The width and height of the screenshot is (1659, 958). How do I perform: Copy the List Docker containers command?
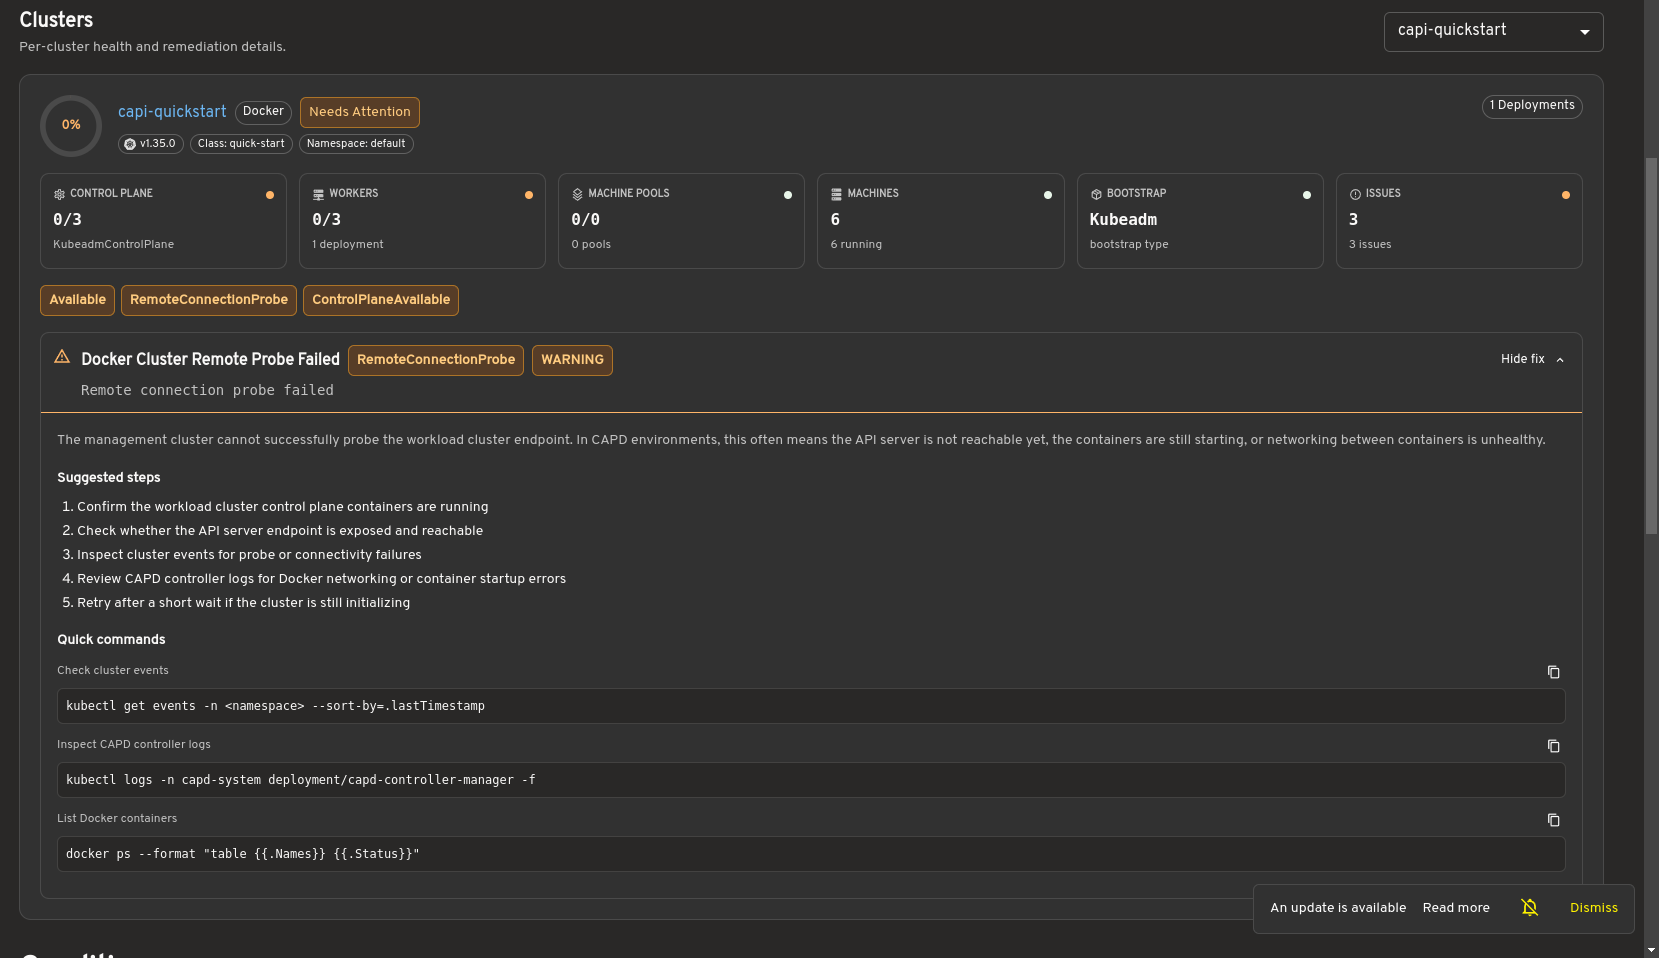click(1553, 820)
